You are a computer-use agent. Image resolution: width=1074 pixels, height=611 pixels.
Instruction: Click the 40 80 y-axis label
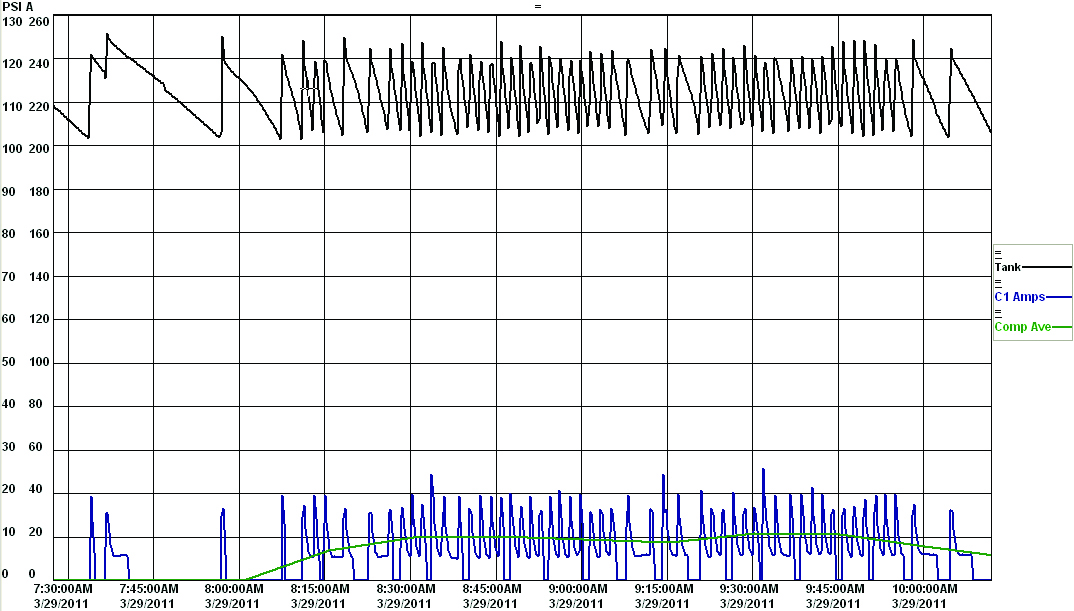23,404
